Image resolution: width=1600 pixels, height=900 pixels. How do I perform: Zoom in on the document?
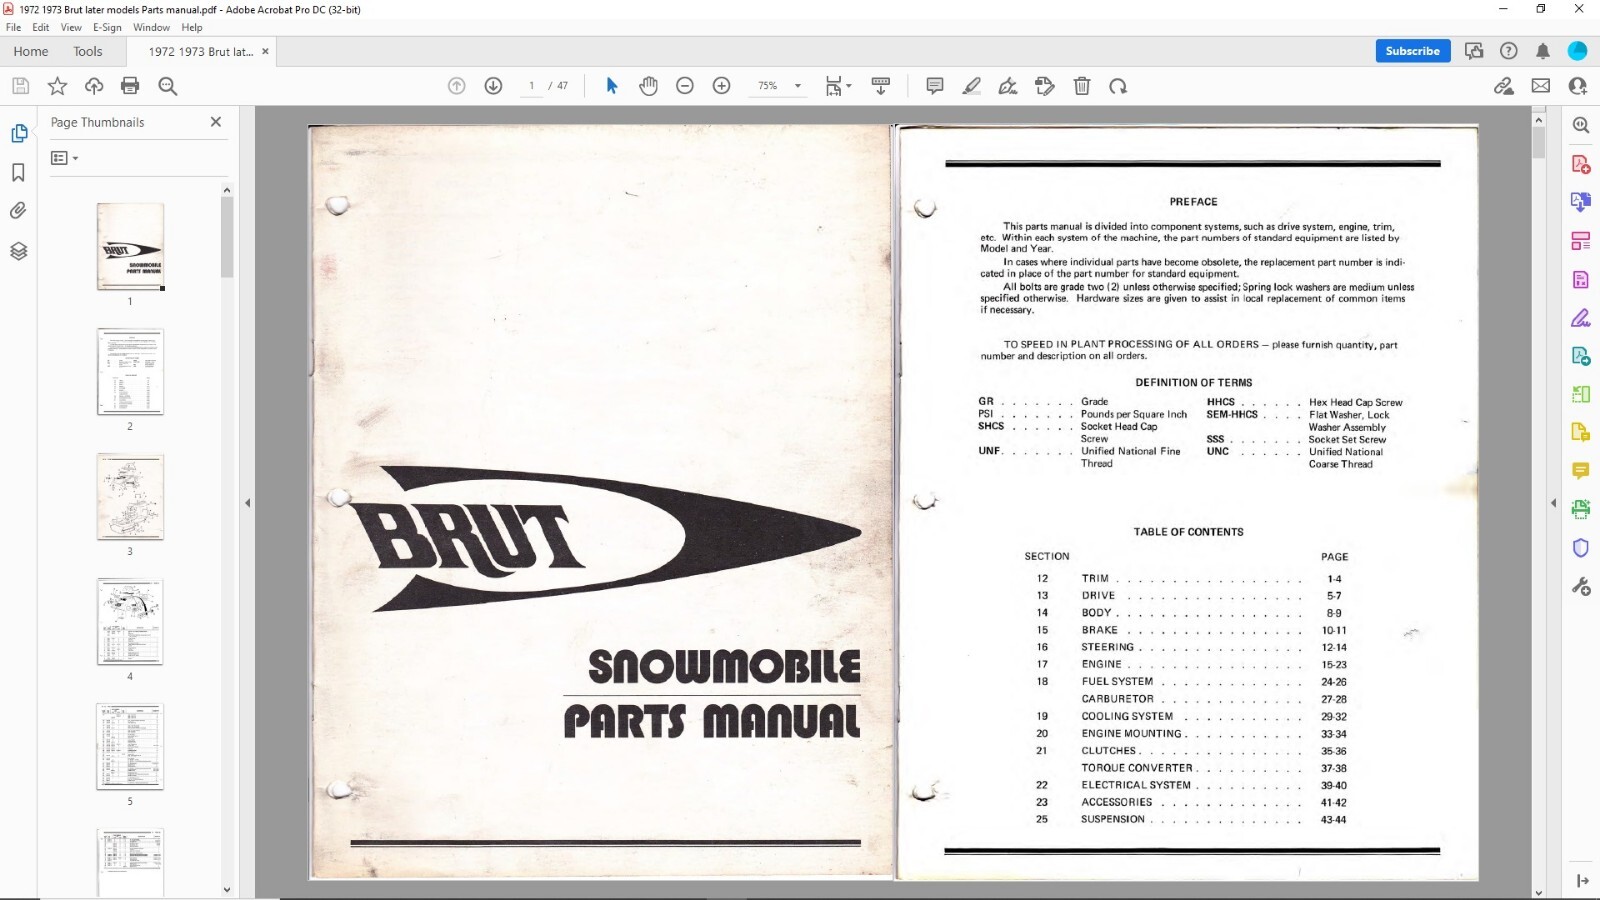[x=721, y=86]
